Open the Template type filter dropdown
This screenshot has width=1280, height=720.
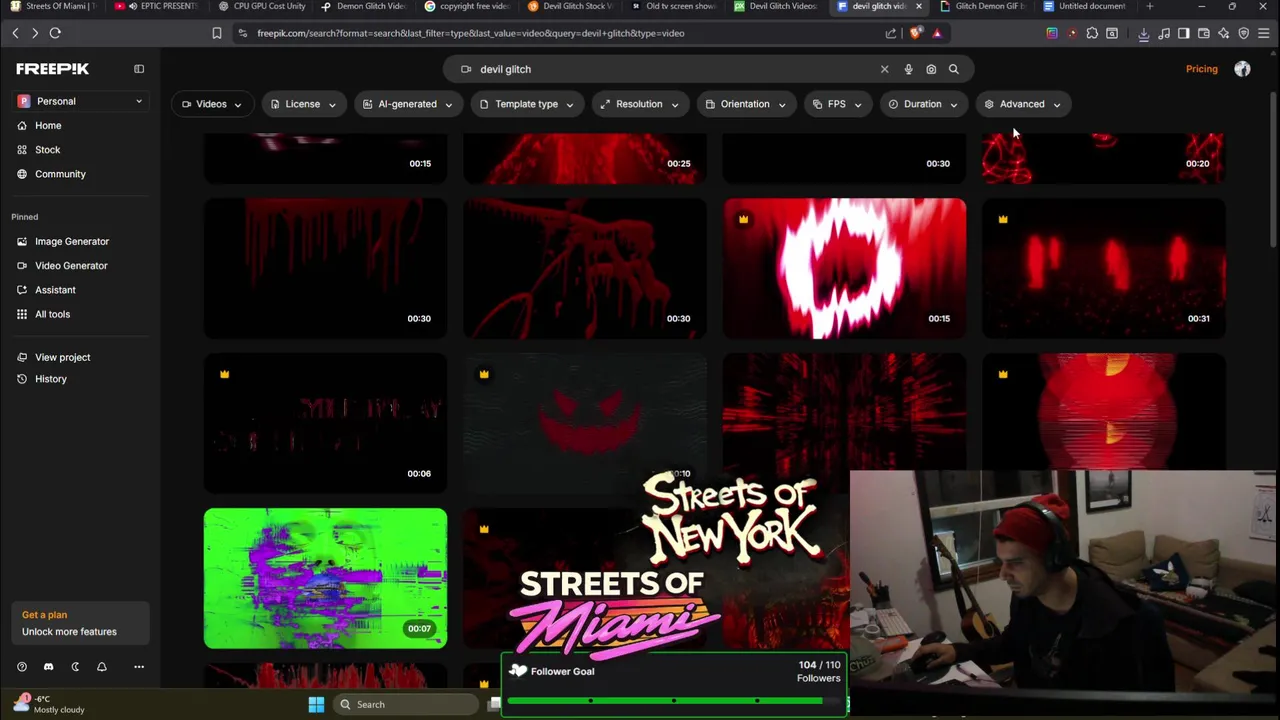(526, 104)
